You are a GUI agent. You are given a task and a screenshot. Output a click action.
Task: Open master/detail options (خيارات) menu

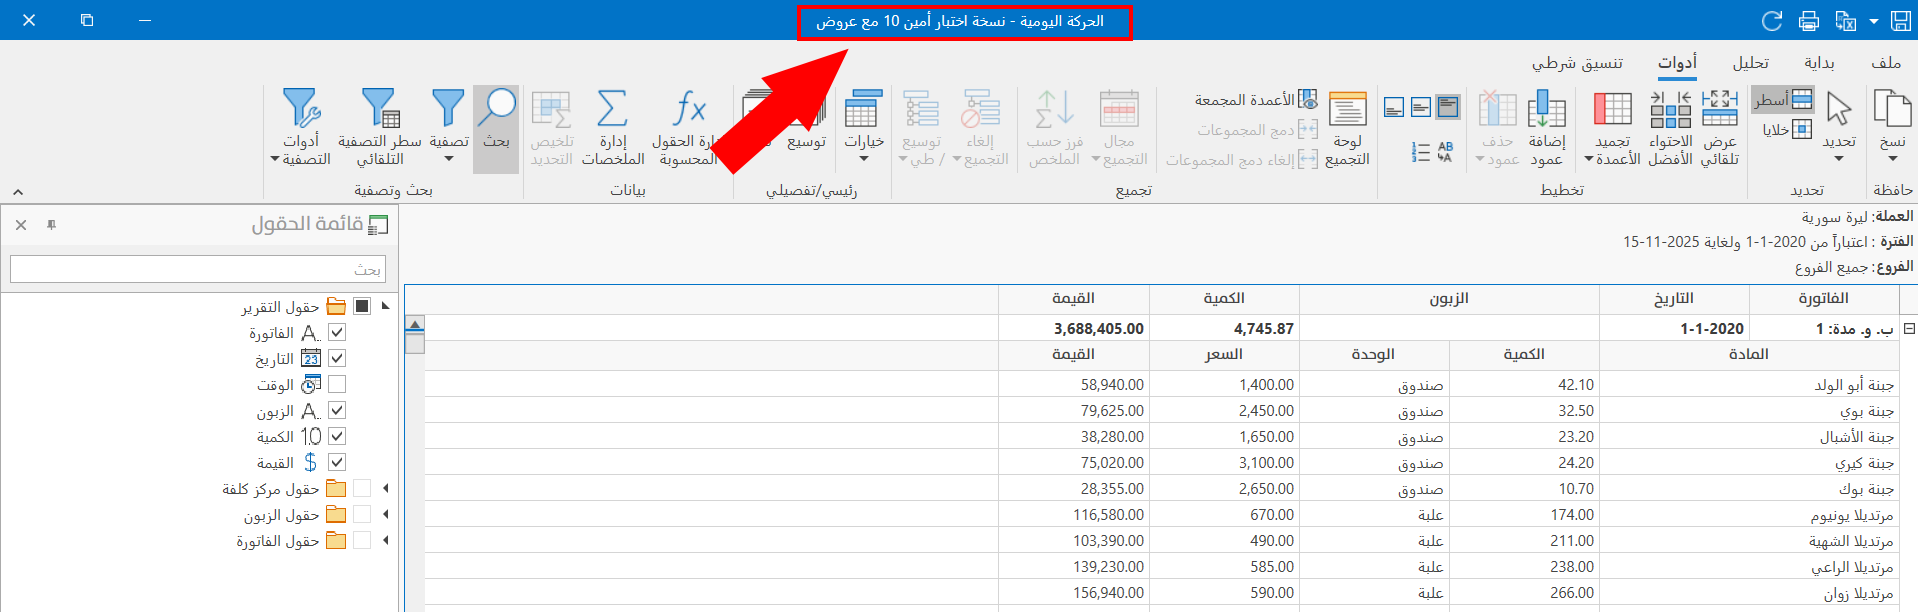pyautogui.click(x=863, y=128)
